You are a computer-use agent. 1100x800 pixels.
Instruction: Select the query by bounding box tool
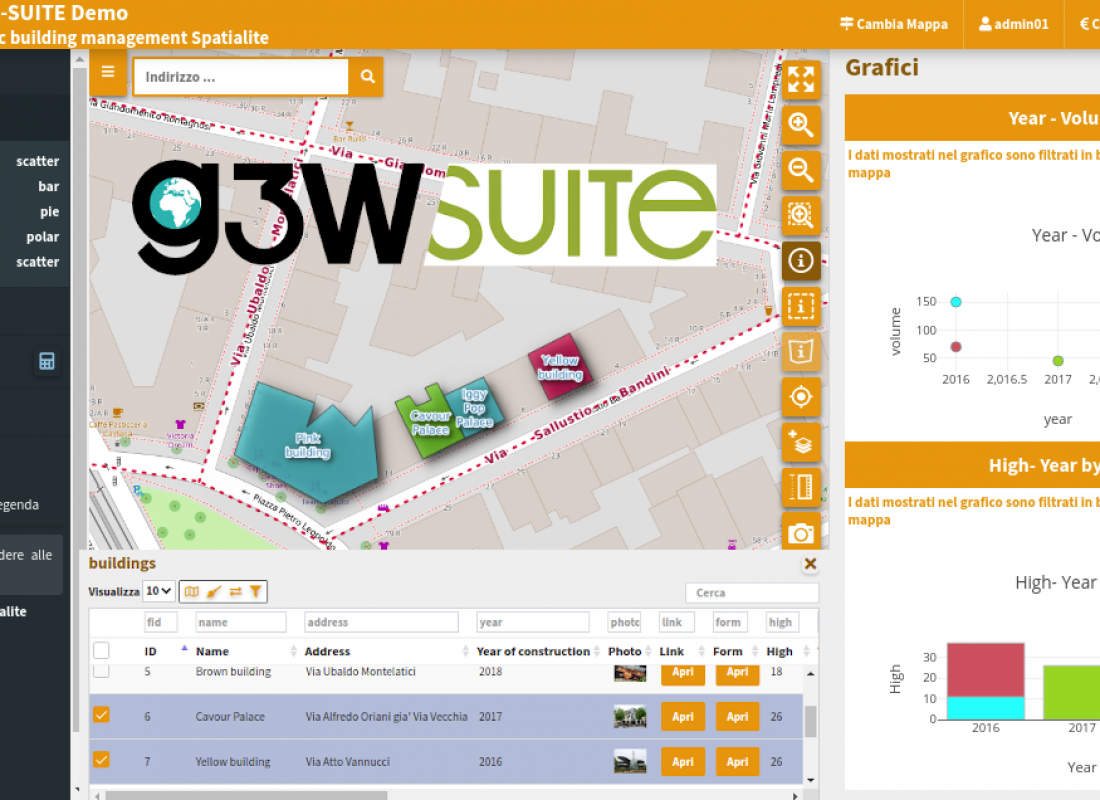pos(800,307)
